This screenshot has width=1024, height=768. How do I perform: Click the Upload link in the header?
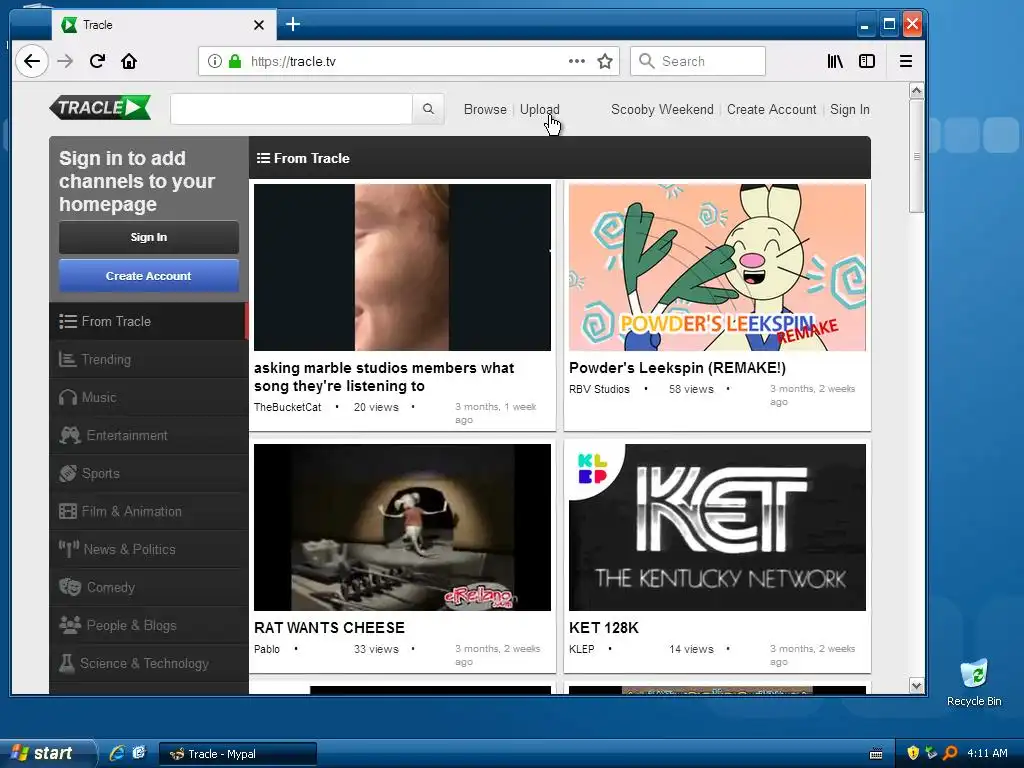[x=539, y=110]
